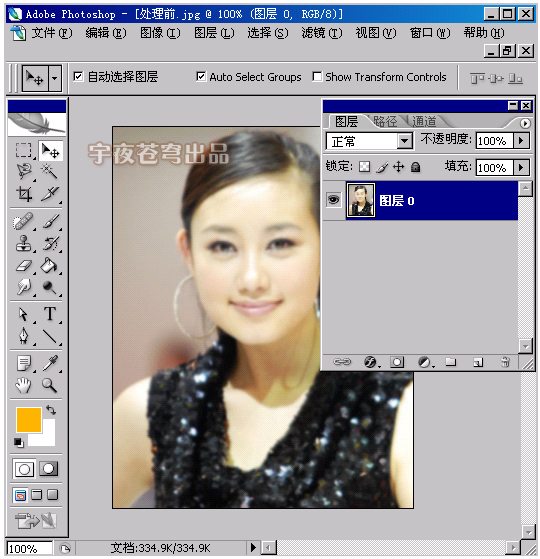The height and width of the screenshot is (559, 540).
Task: Open 图像(I) menu
Action: pyautogui.click(x=160, y=33)
